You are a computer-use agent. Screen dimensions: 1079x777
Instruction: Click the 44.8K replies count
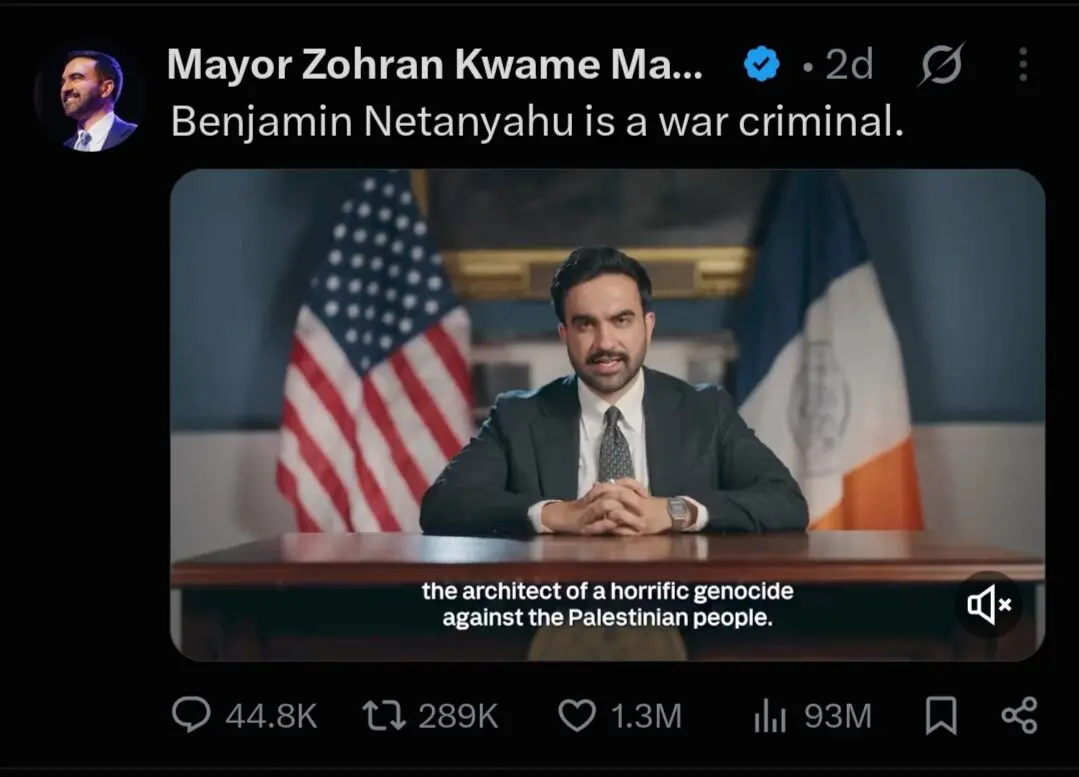[271, 716]
